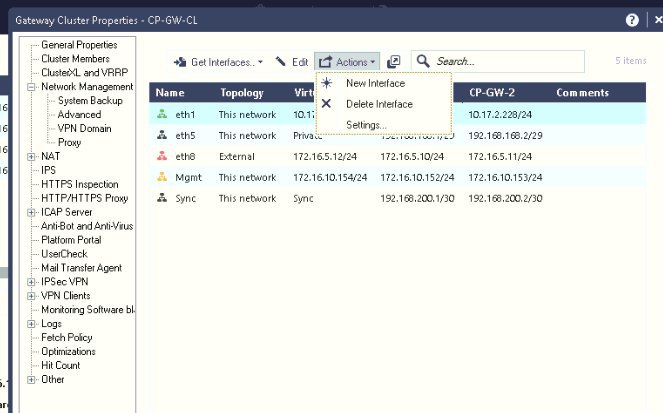Screen dimensions: 663x413
Task: Sort by the Name column header
Action: (170, 93)
